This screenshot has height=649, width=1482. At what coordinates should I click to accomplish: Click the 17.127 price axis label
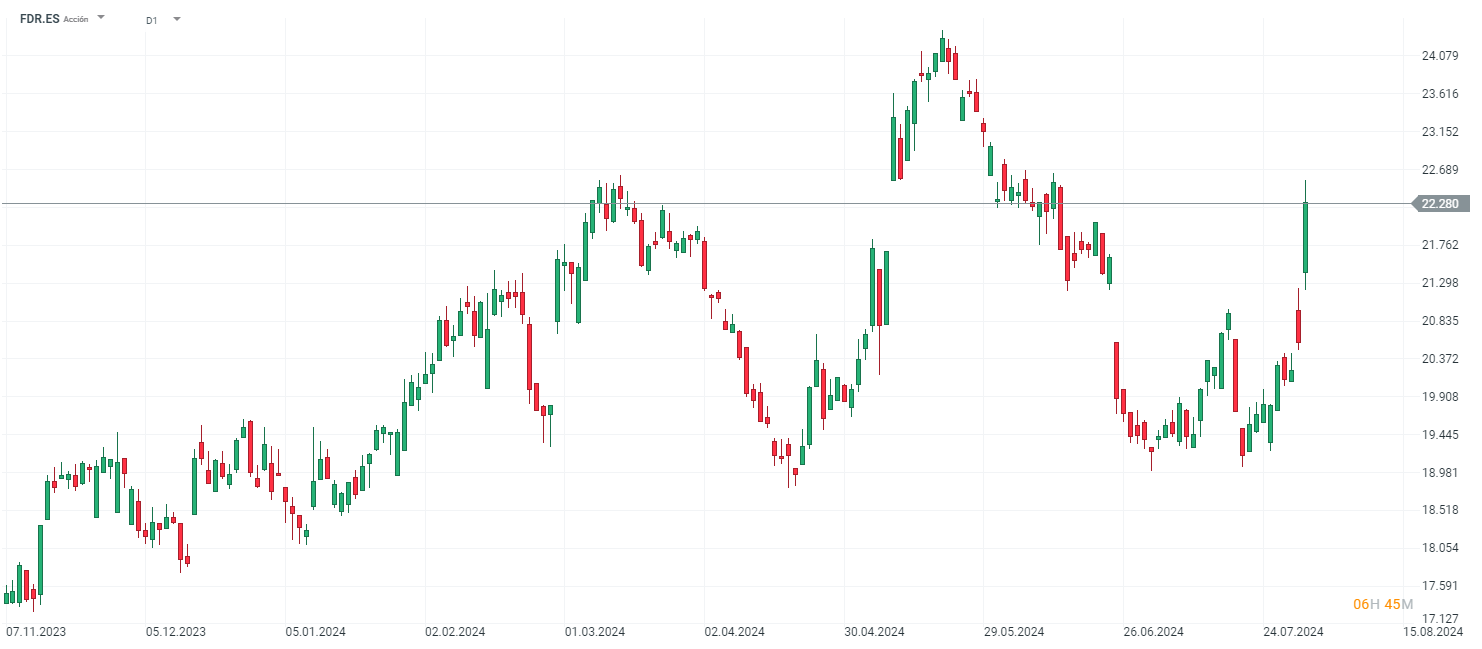click(x=1440, y=619)
